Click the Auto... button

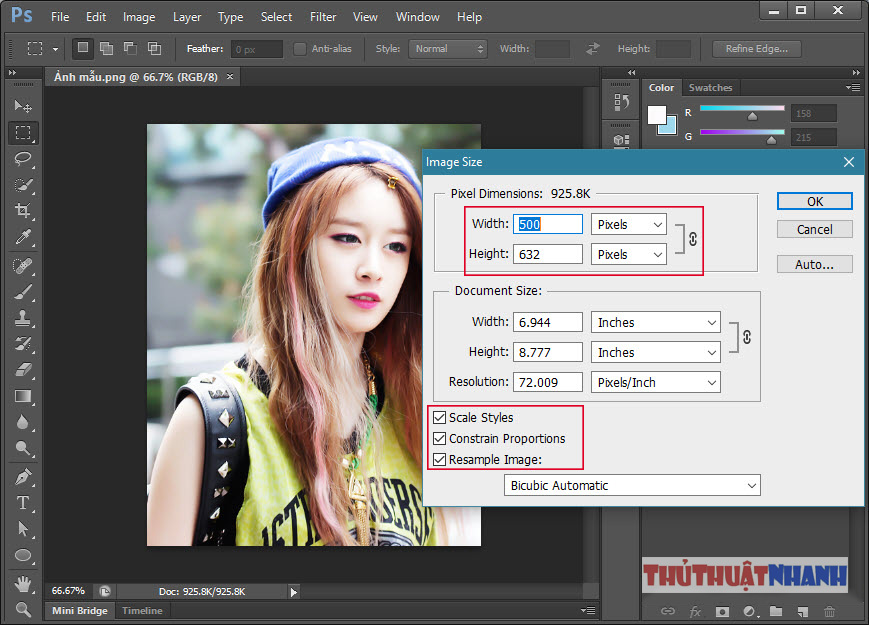coord(814,264)
